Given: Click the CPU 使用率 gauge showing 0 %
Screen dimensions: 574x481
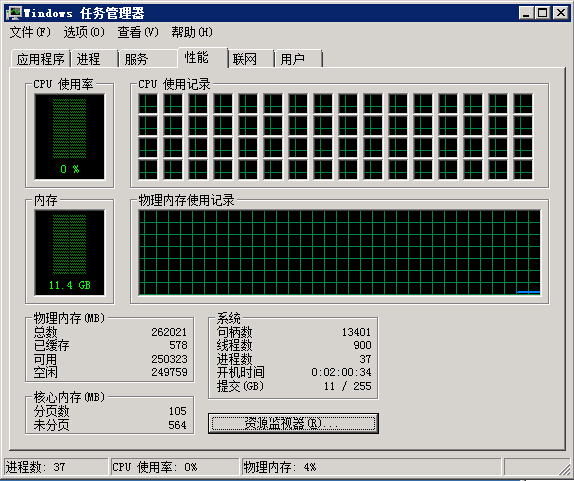Looking at the screenshot, I should [70, 137].
